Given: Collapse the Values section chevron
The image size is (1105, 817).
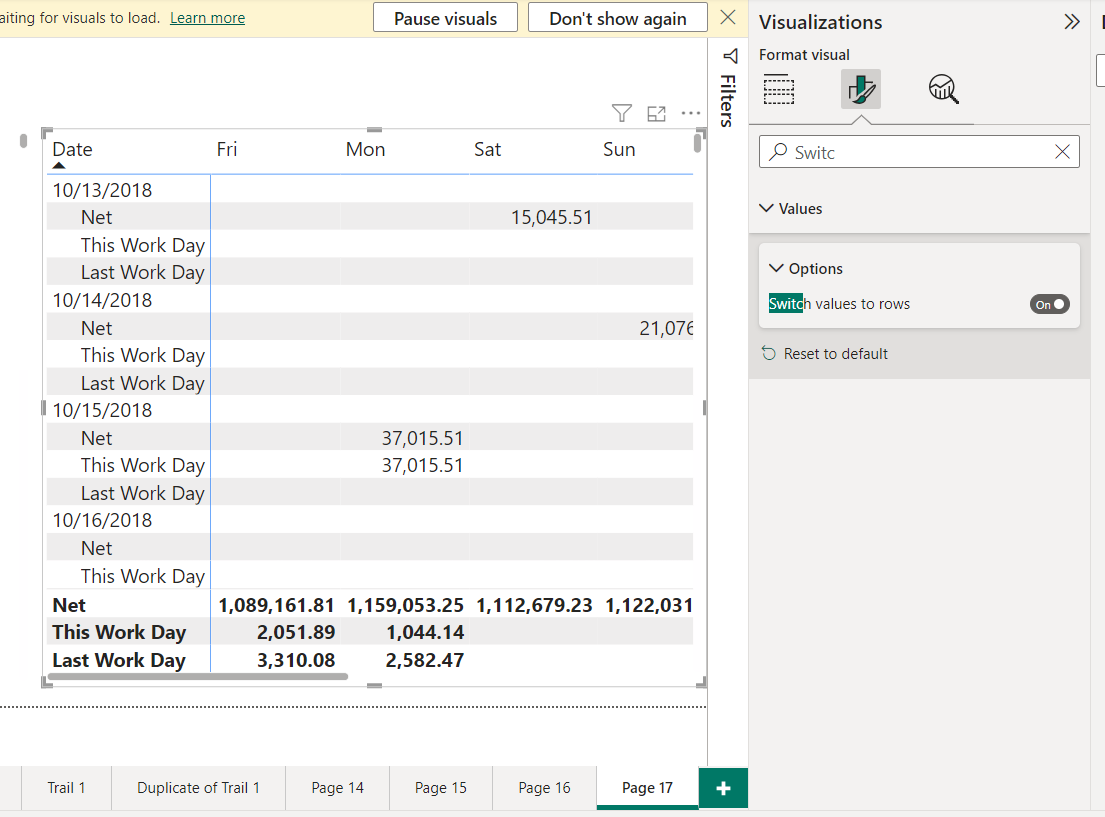Looking at the screenshot, I should [766, 208].
